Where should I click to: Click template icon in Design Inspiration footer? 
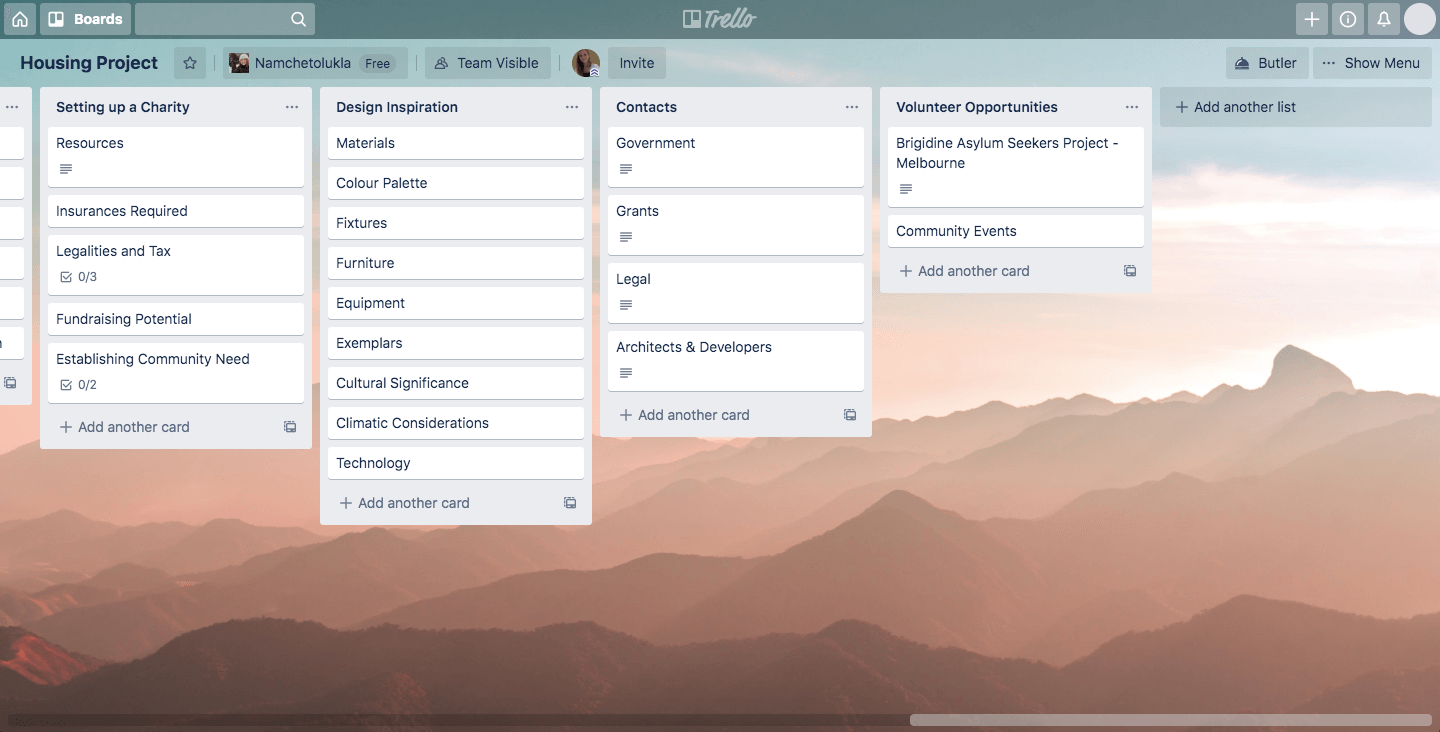click(x=570, y=503)
